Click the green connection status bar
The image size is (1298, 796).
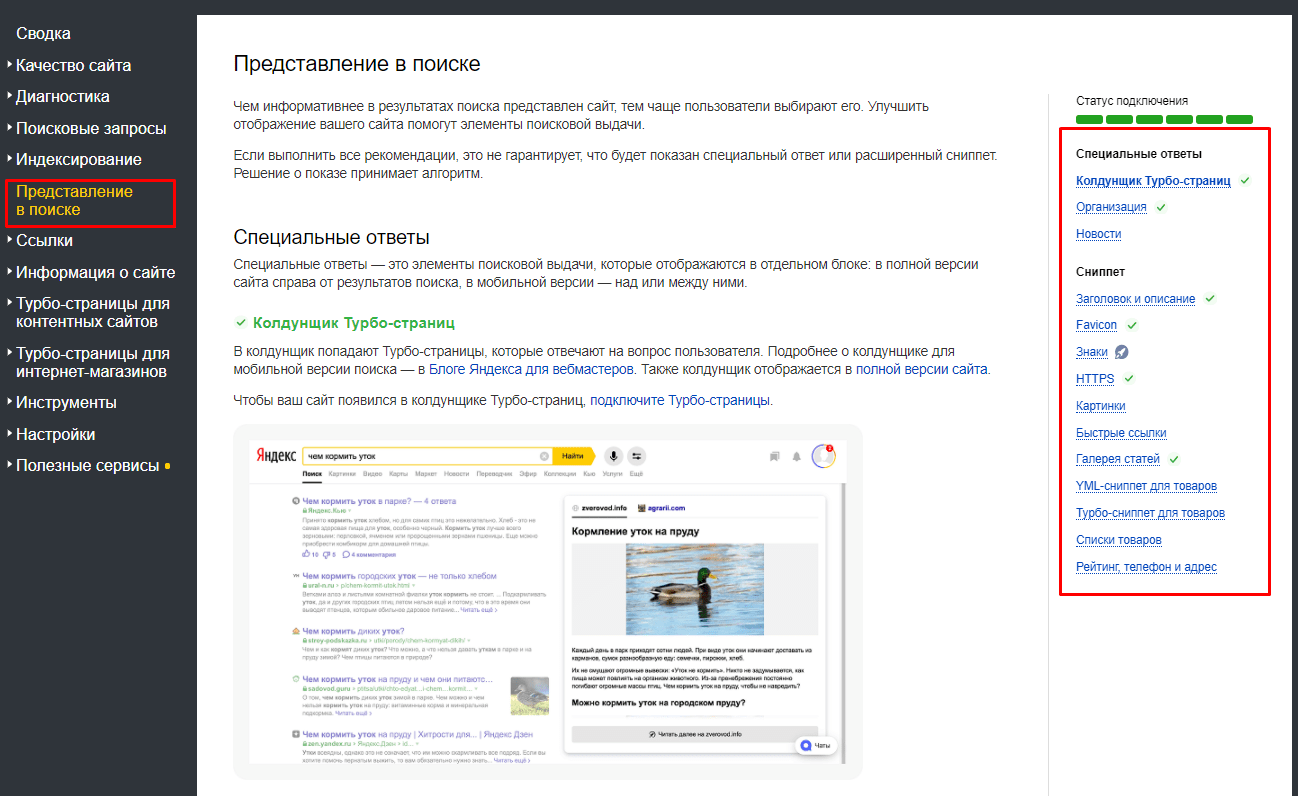point(1164,119)
